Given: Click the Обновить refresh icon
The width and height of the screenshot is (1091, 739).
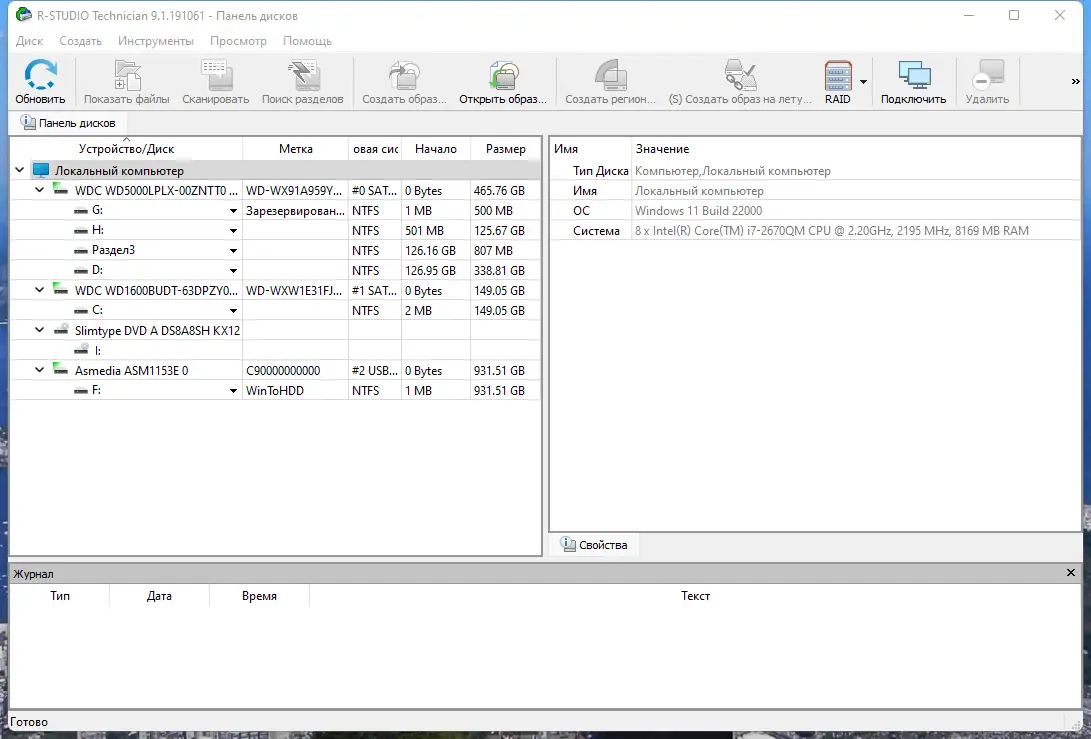Looking at the screenshot, I should point(40,74).
